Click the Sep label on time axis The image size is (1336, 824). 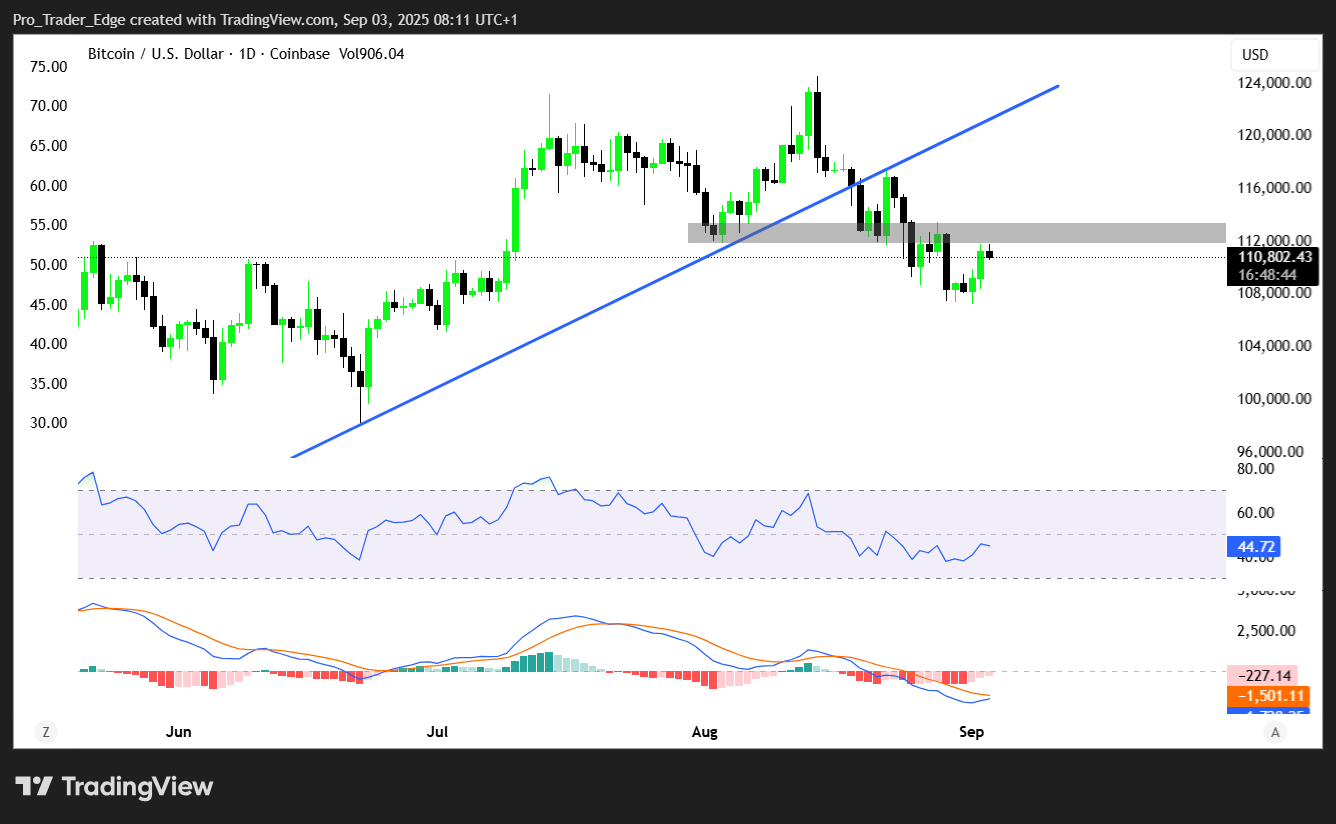[971, 732]
